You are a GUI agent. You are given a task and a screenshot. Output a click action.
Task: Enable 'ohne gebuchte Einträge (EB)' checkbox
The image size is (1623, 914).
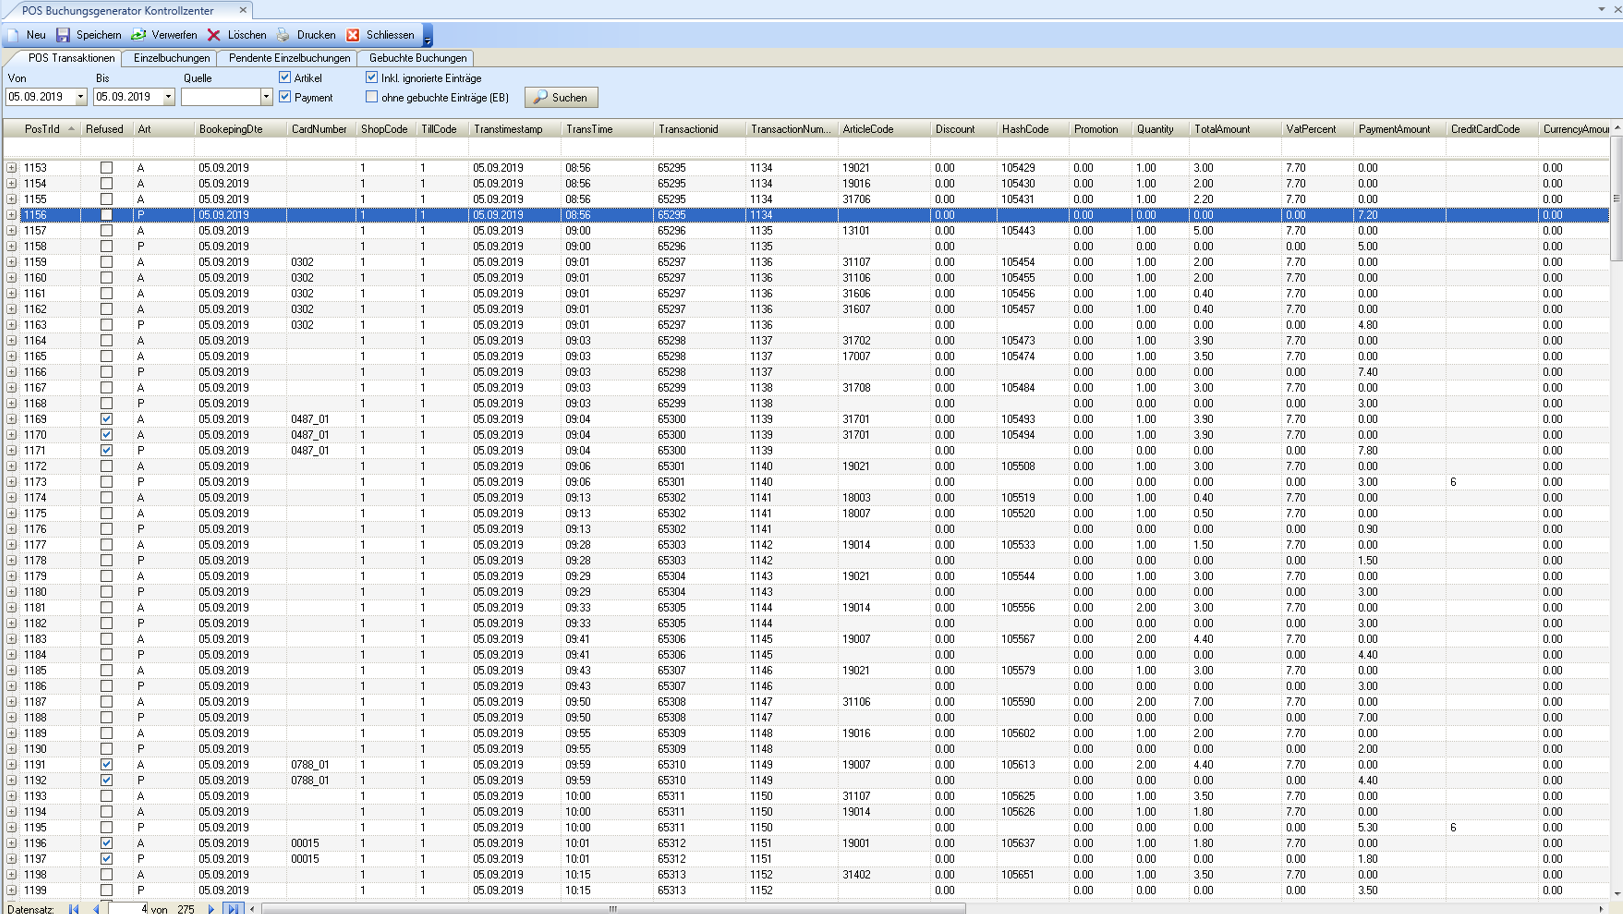[x=372, y=98]
